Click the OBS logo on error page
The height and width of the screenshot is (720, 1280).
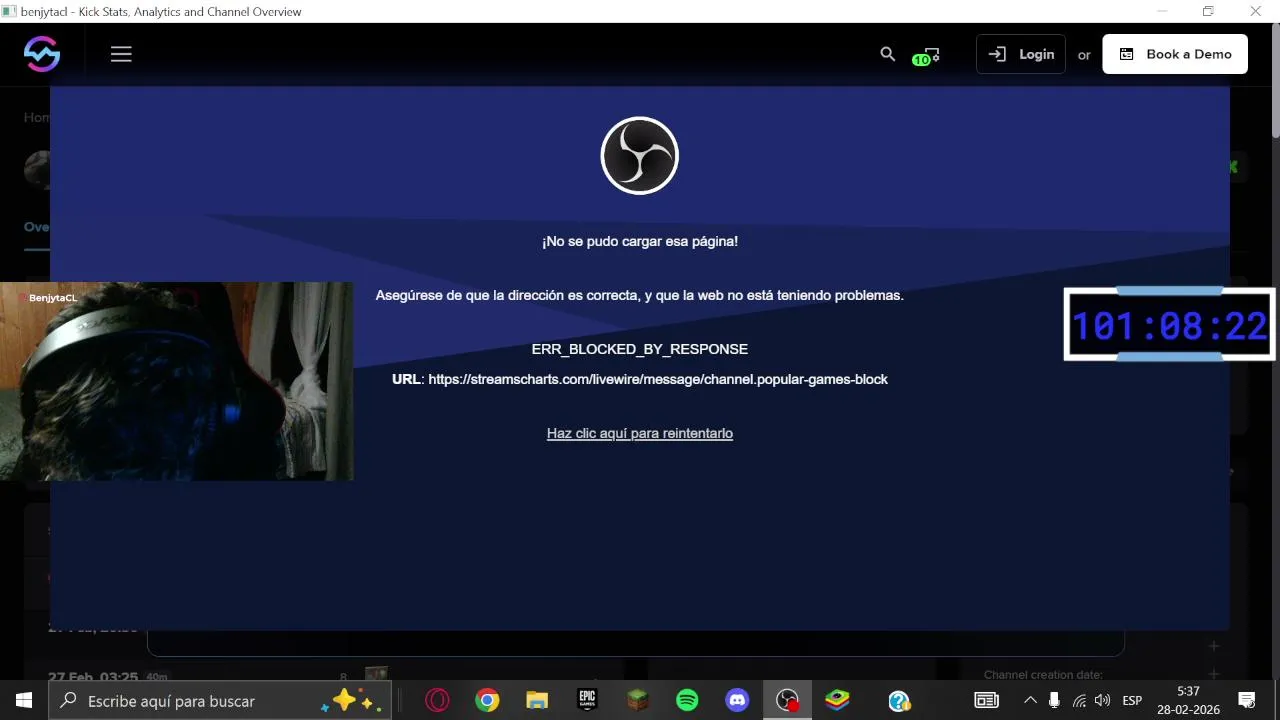[640, 156]
